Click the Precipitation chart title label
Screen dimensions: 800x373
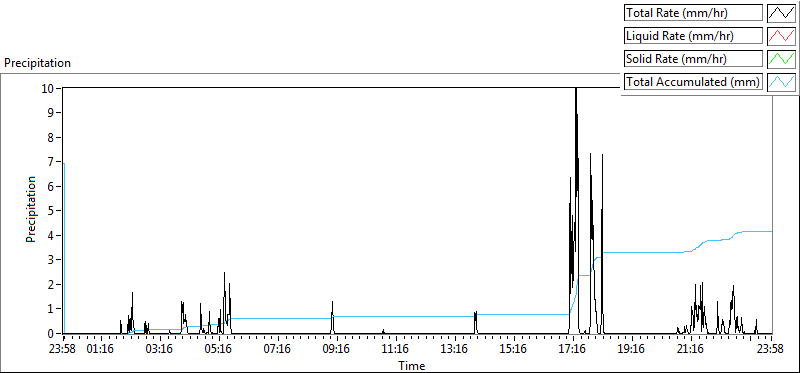37,63
